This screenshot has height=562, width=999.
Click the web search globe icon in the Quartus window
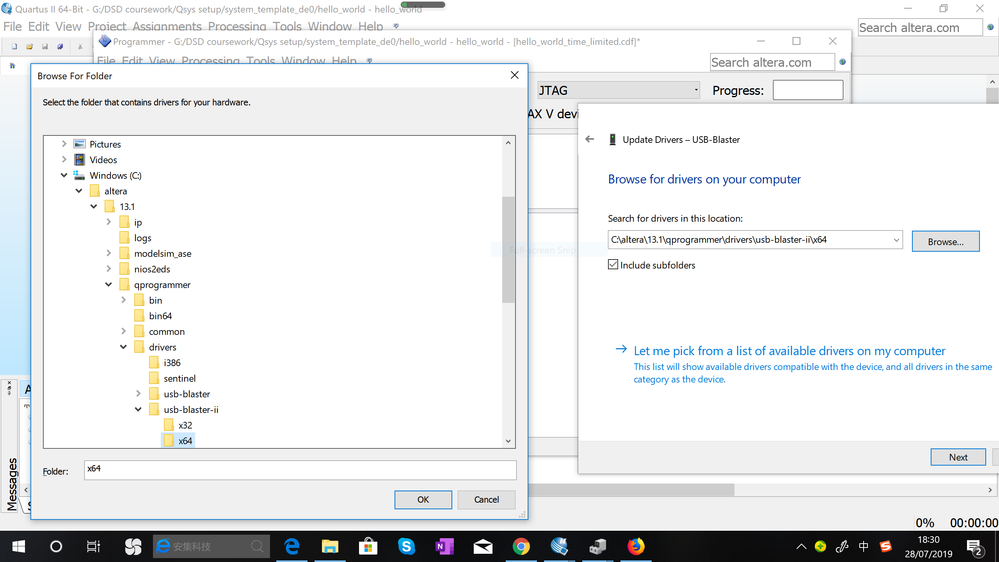[x=991, y=27]
